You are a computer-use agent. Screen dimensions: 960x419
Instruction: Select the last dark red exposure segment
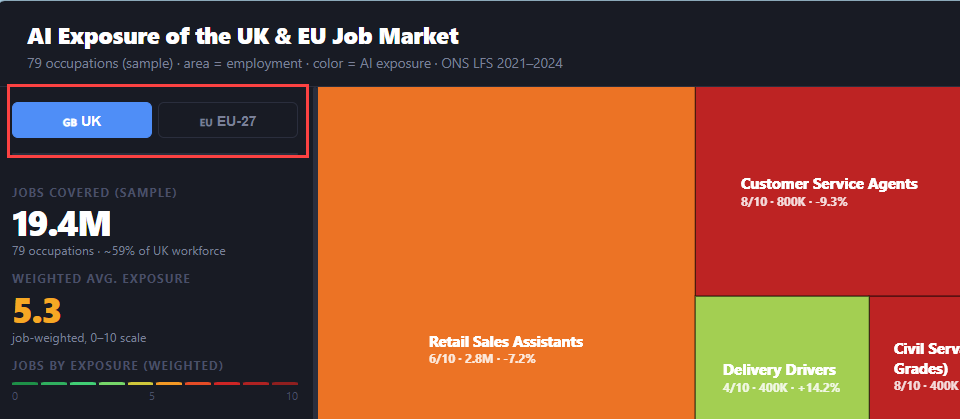285,383
